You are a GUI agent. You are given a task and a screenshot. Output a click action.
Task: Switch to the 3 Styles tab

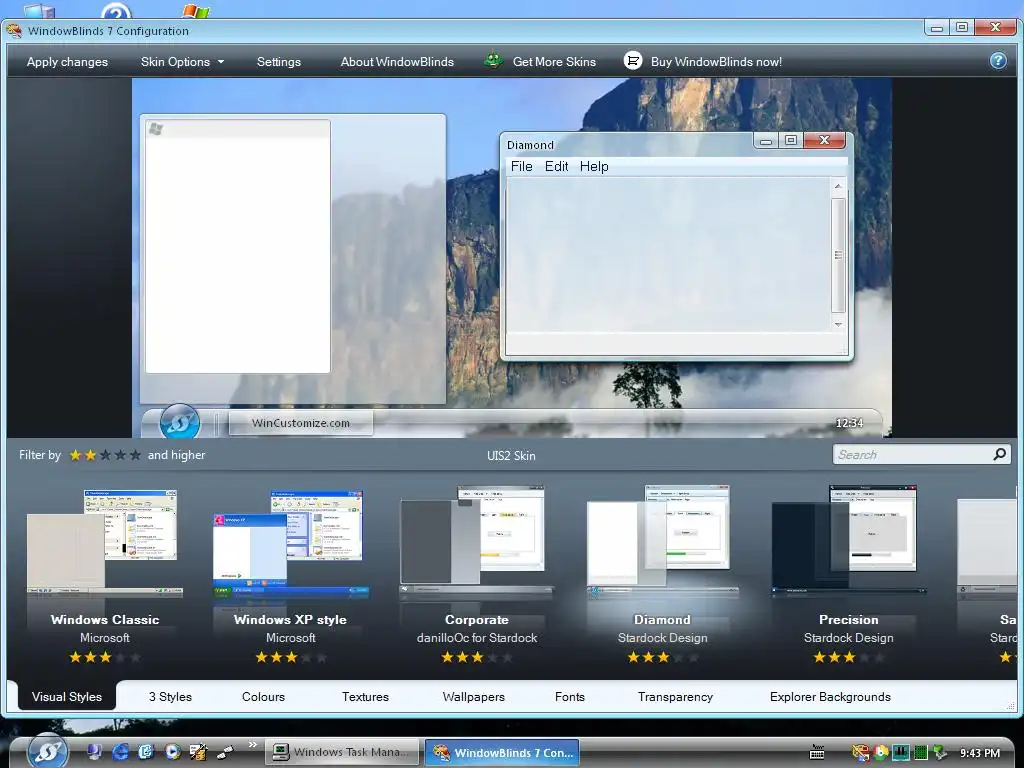pyautogui.click(x=170, y=696)
